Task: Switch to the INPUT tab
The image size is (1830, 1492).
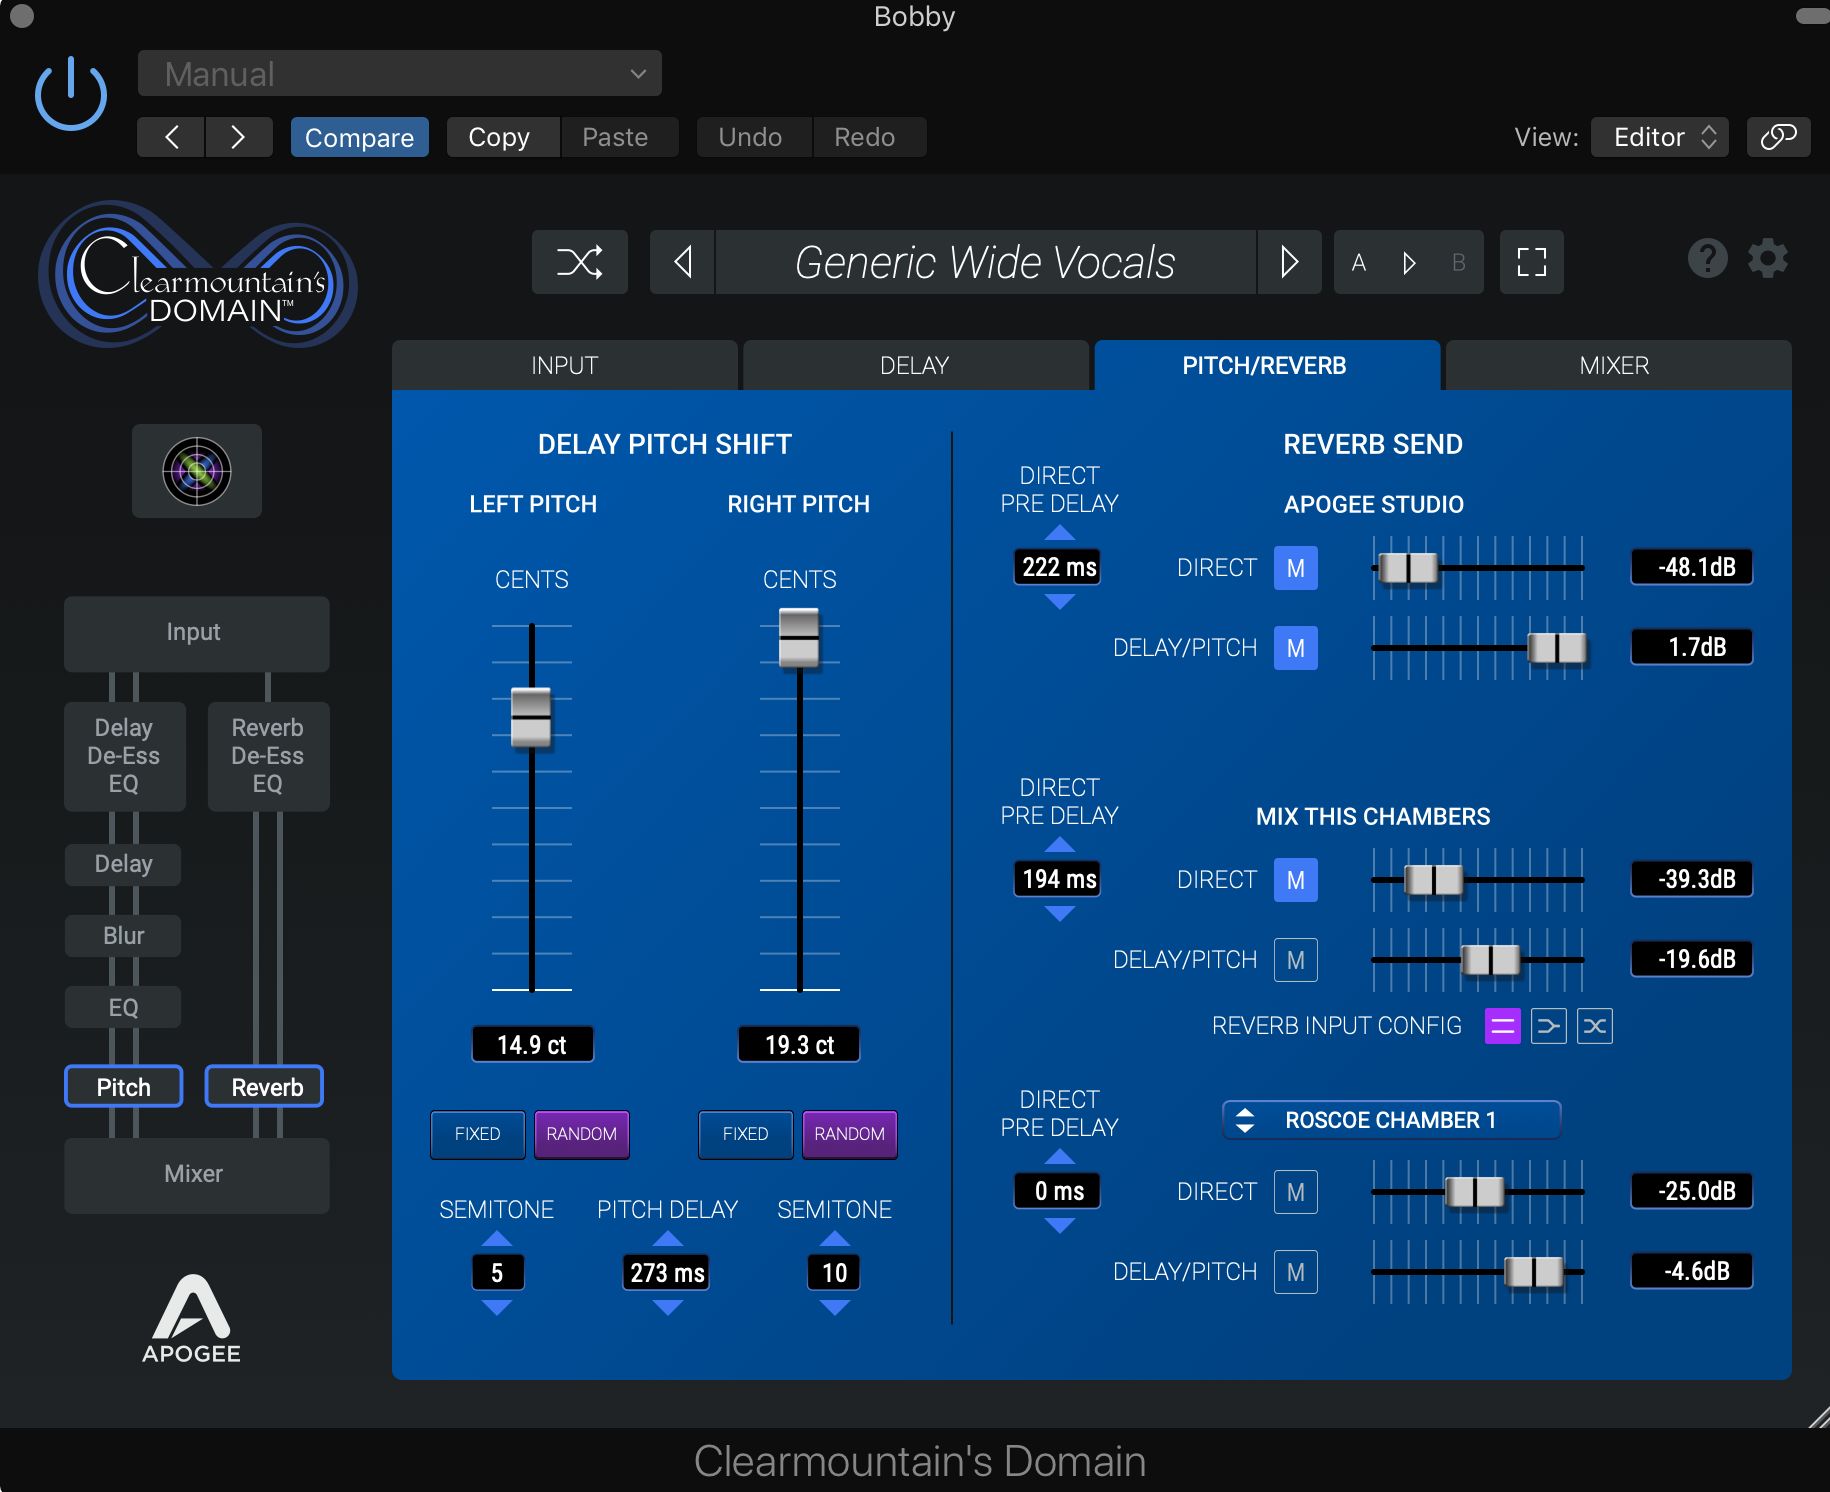Action: tap(565, 365)
